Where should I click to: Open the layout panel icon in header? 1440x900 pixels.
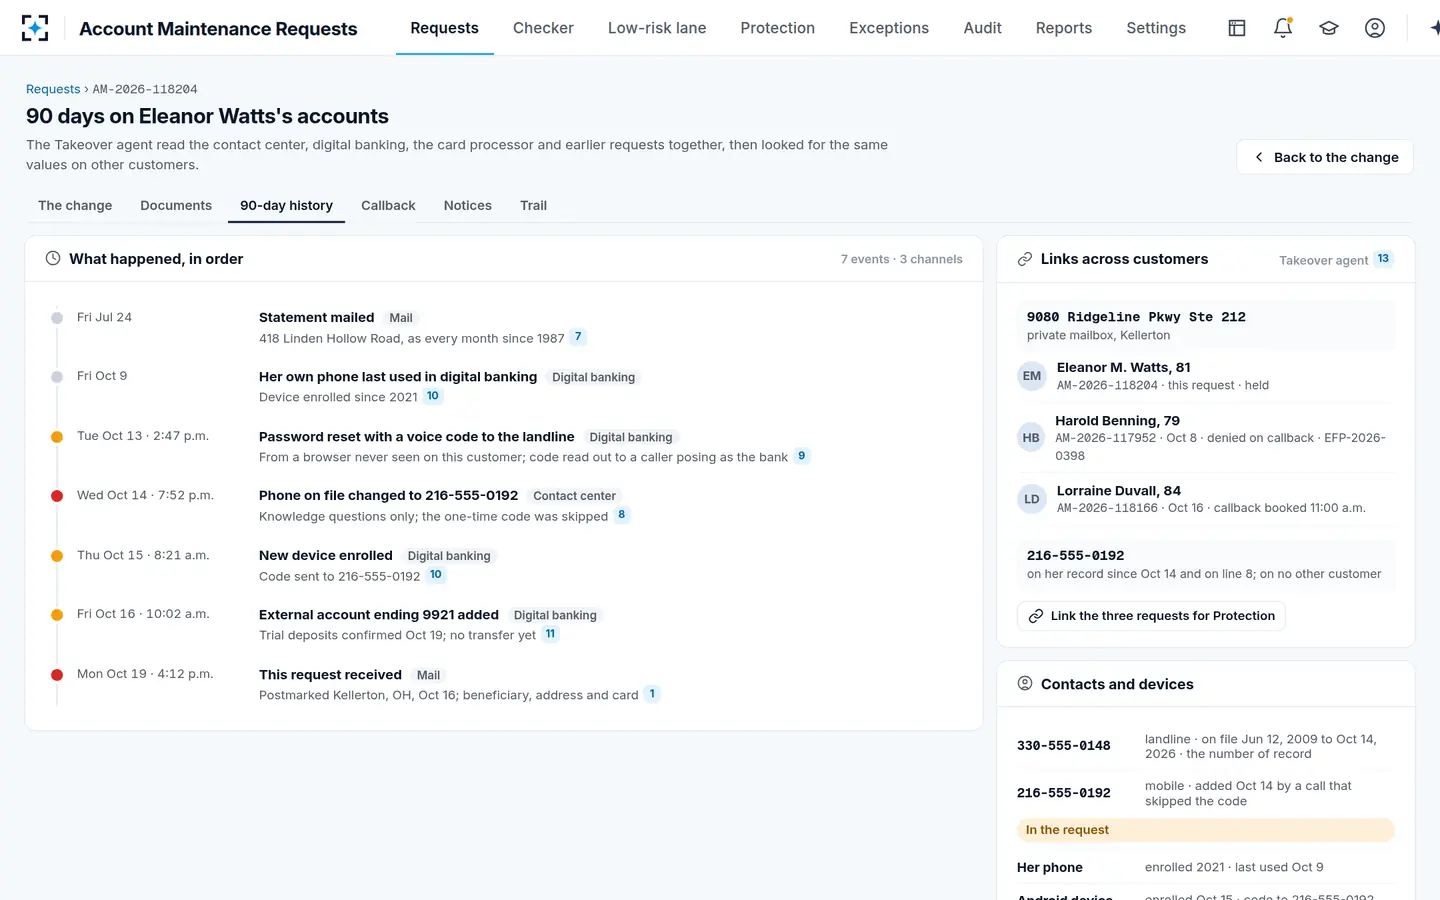click(x=1237, y=28)
